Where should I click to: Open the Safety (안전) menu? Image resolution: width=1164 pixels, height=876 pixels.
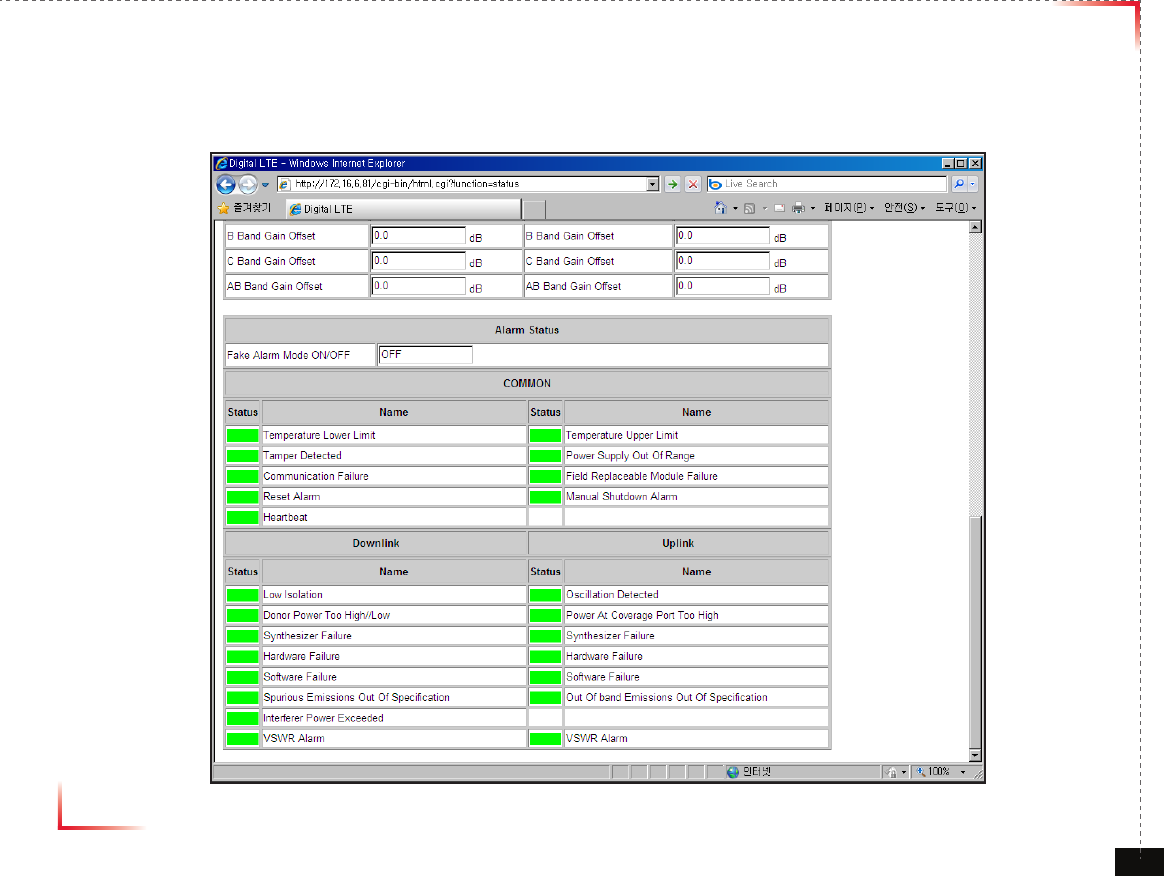click(904, 209)
